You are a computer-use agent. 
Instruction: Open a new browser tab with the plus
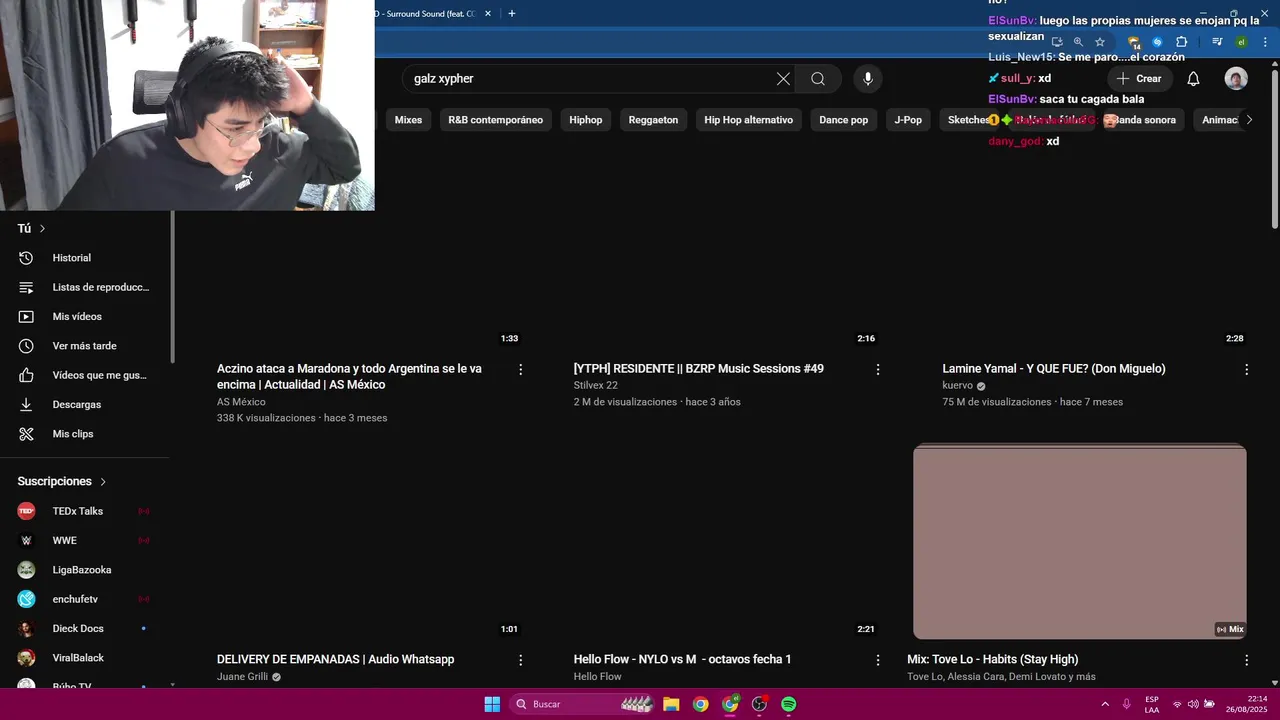tap(512, 14)
